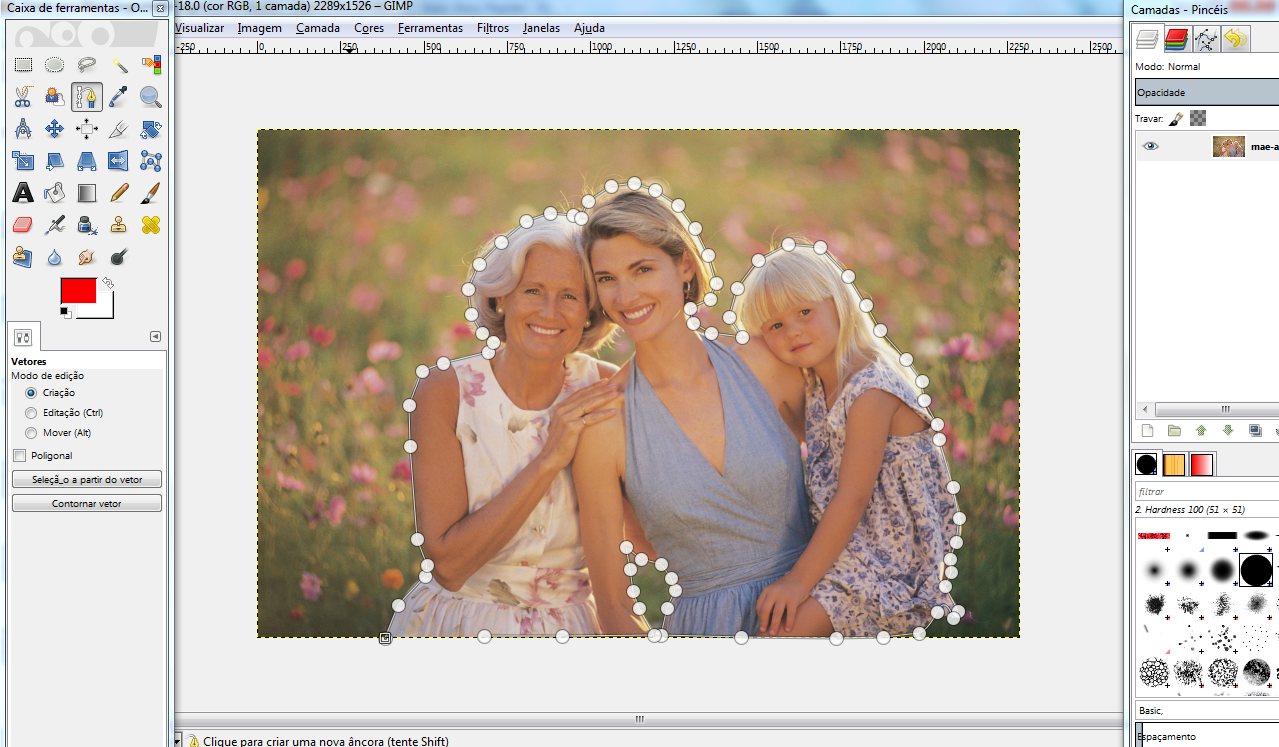Viewport: 1279px width, 747px height.
Task: Choose the Eraser tool
Action: tap(22, 224)
